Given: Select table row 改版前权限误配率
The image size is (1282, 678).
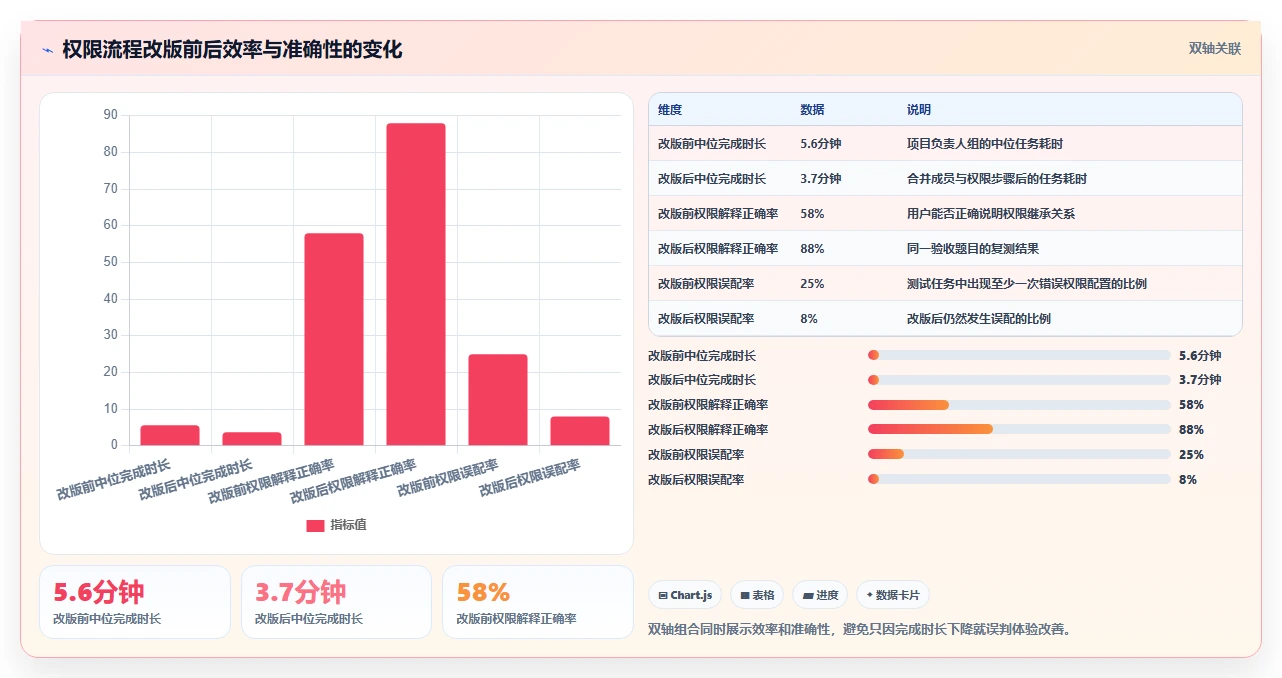Looking at the screenshot, I should [945, 284].
